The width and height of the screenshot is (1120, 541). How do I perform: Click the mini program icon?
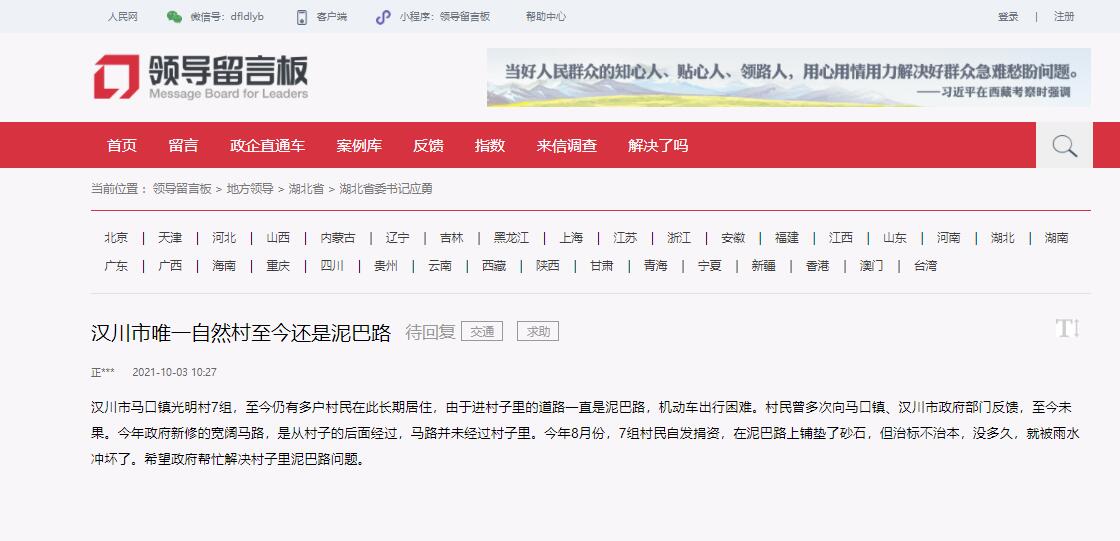pos(383,17)
